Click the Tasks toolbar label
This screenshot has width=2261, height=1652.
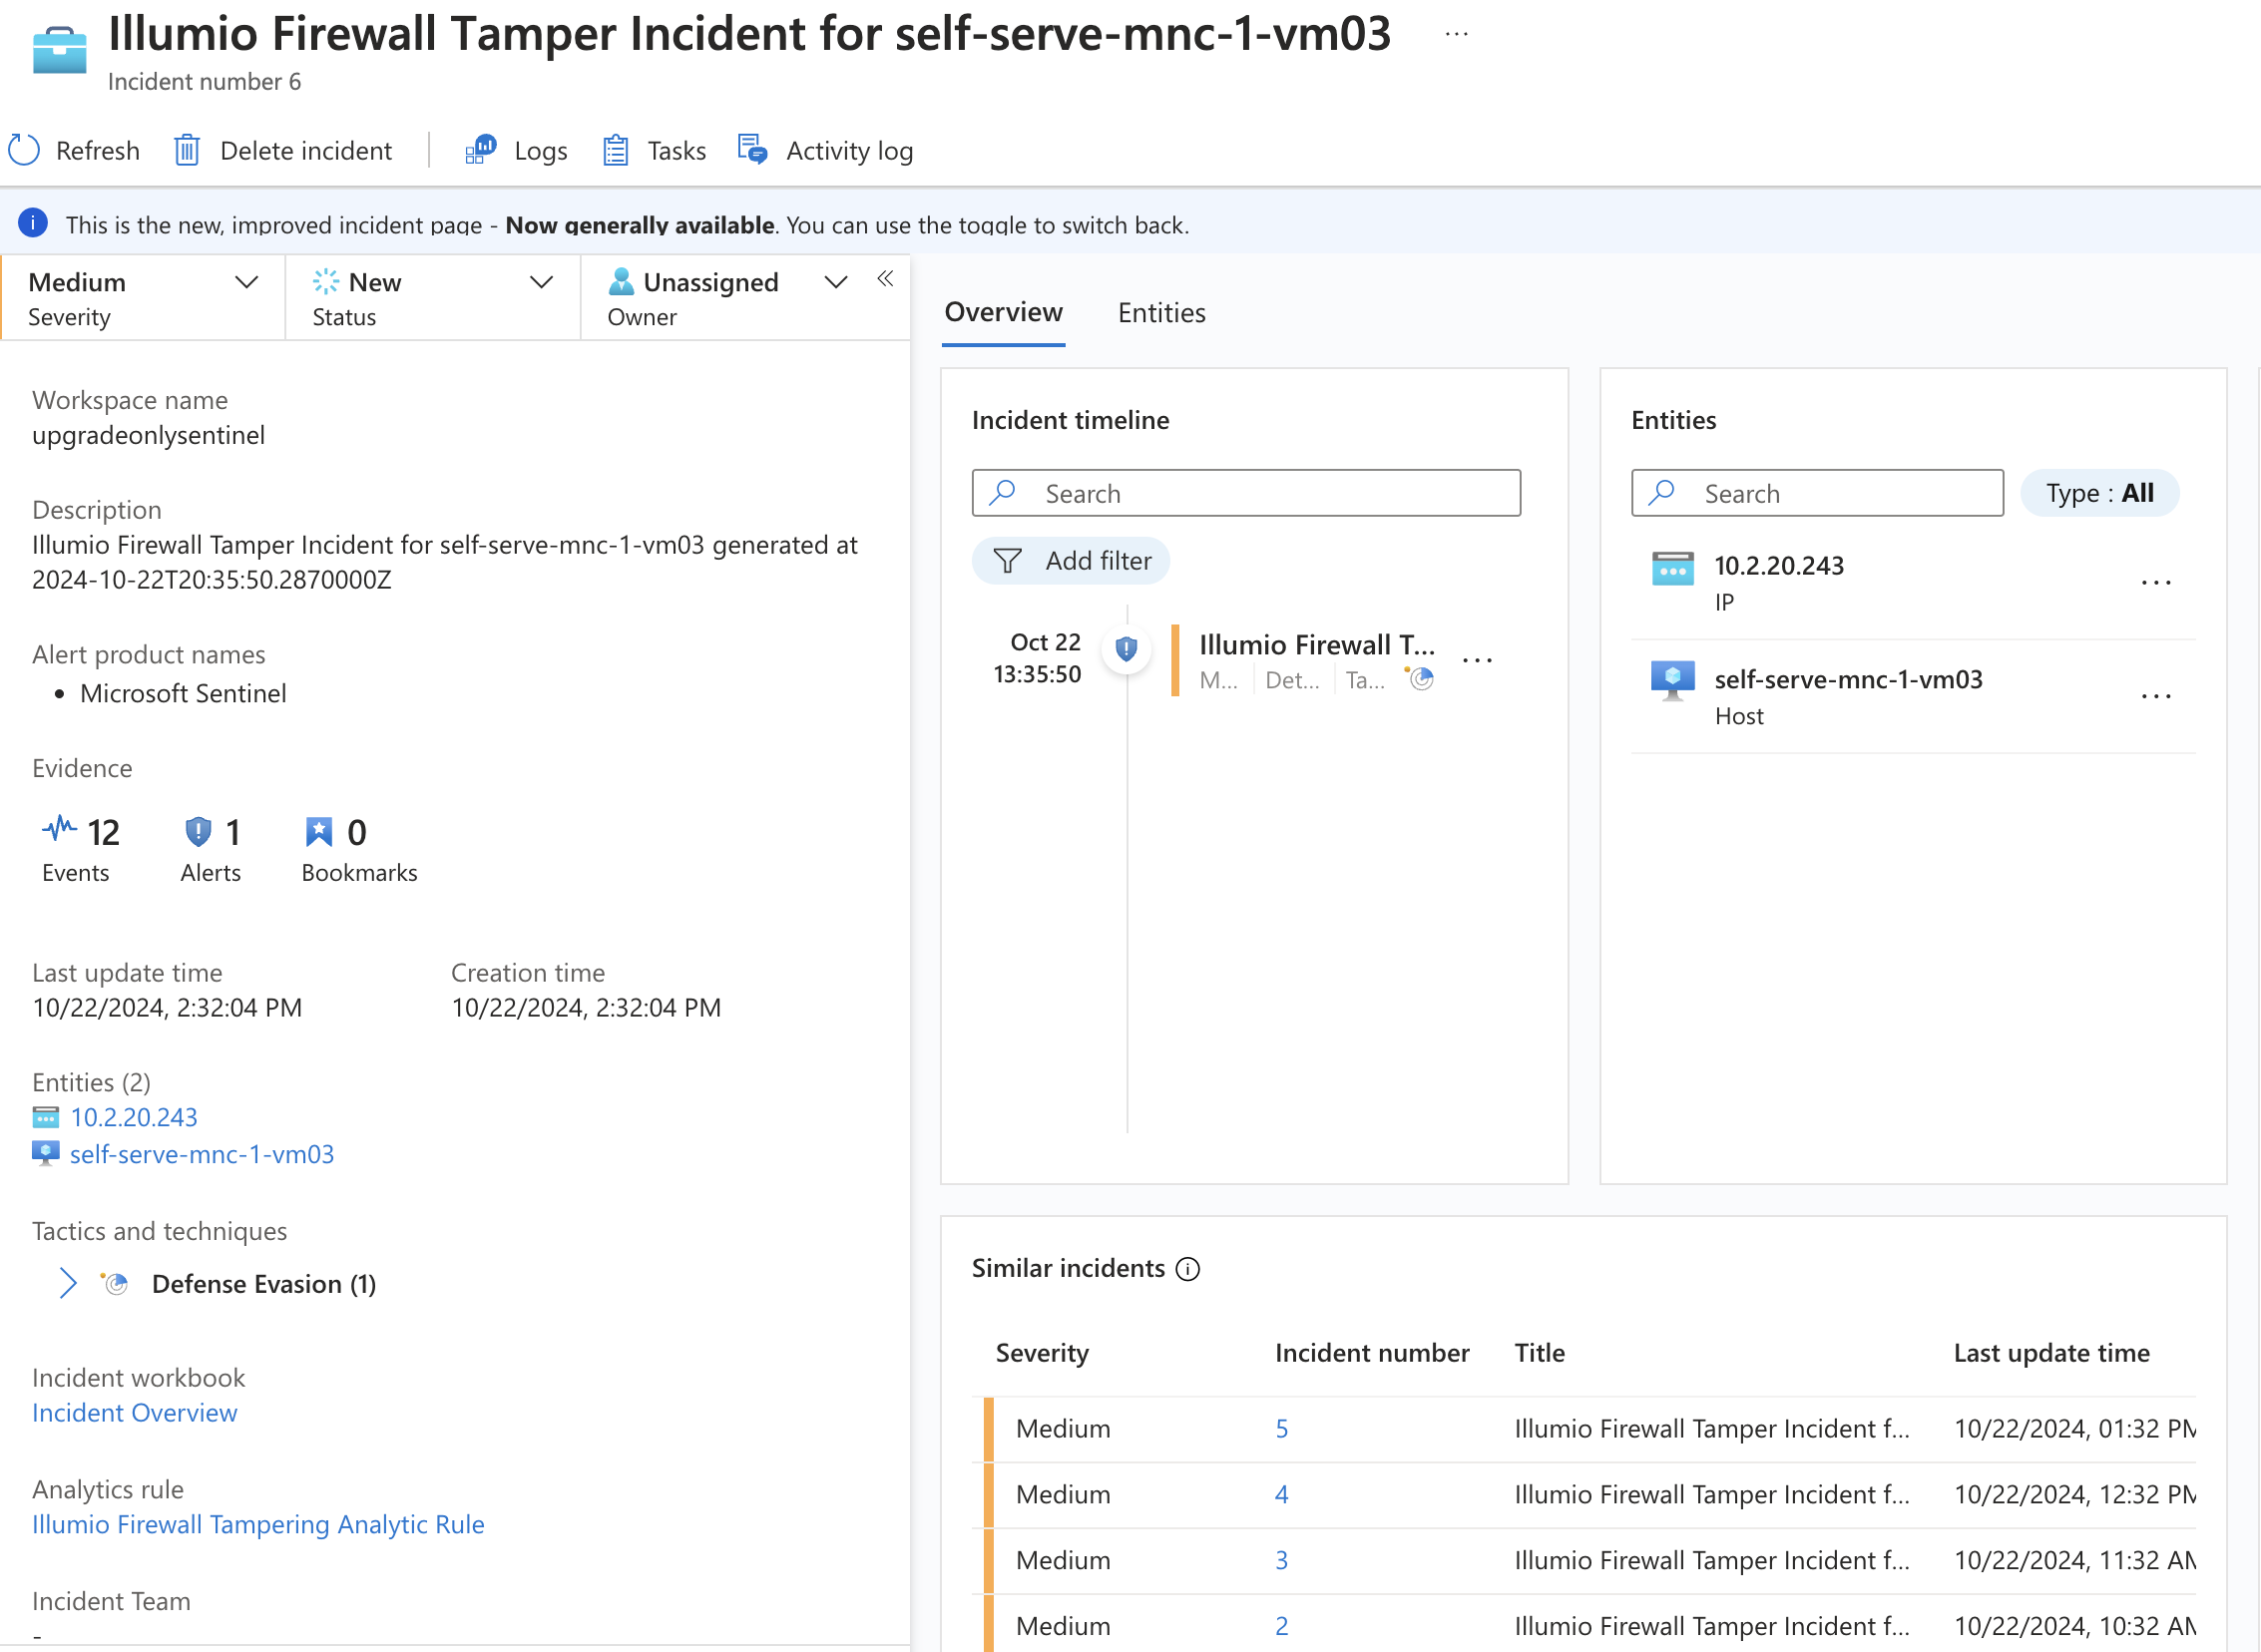coord(677,150)
